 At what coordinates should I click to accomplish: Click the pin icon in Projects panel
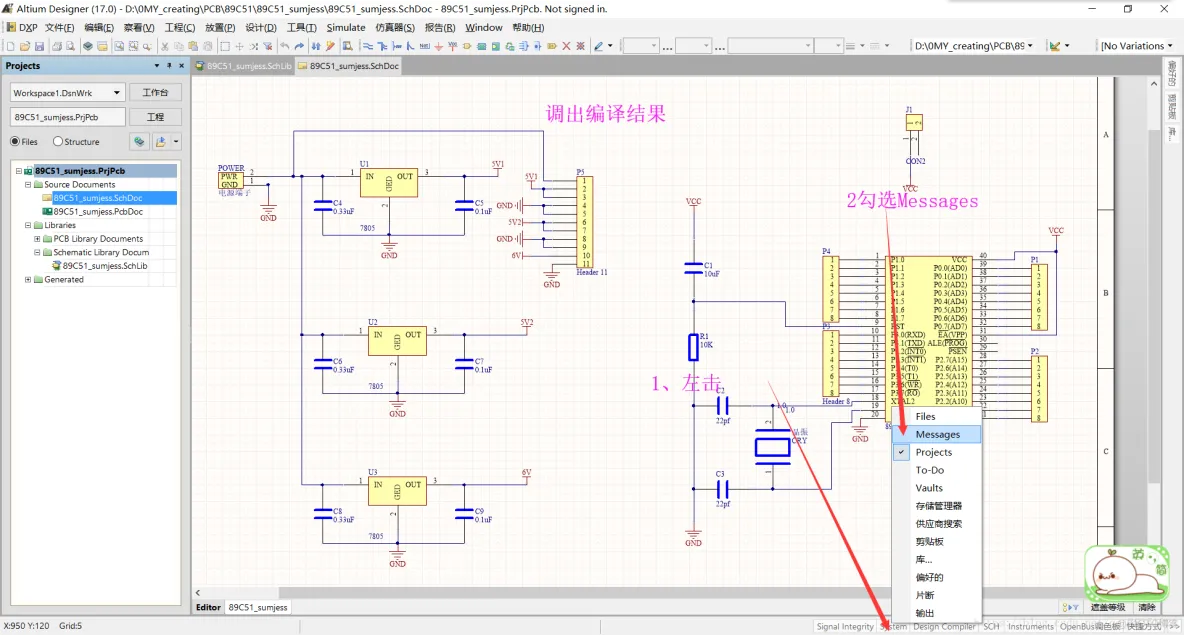[x=169, y=66]
